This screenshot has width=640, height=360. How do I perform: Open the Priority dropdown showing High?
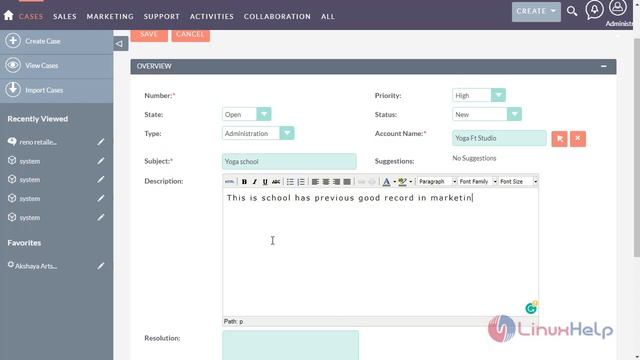(x=479, y=95)
